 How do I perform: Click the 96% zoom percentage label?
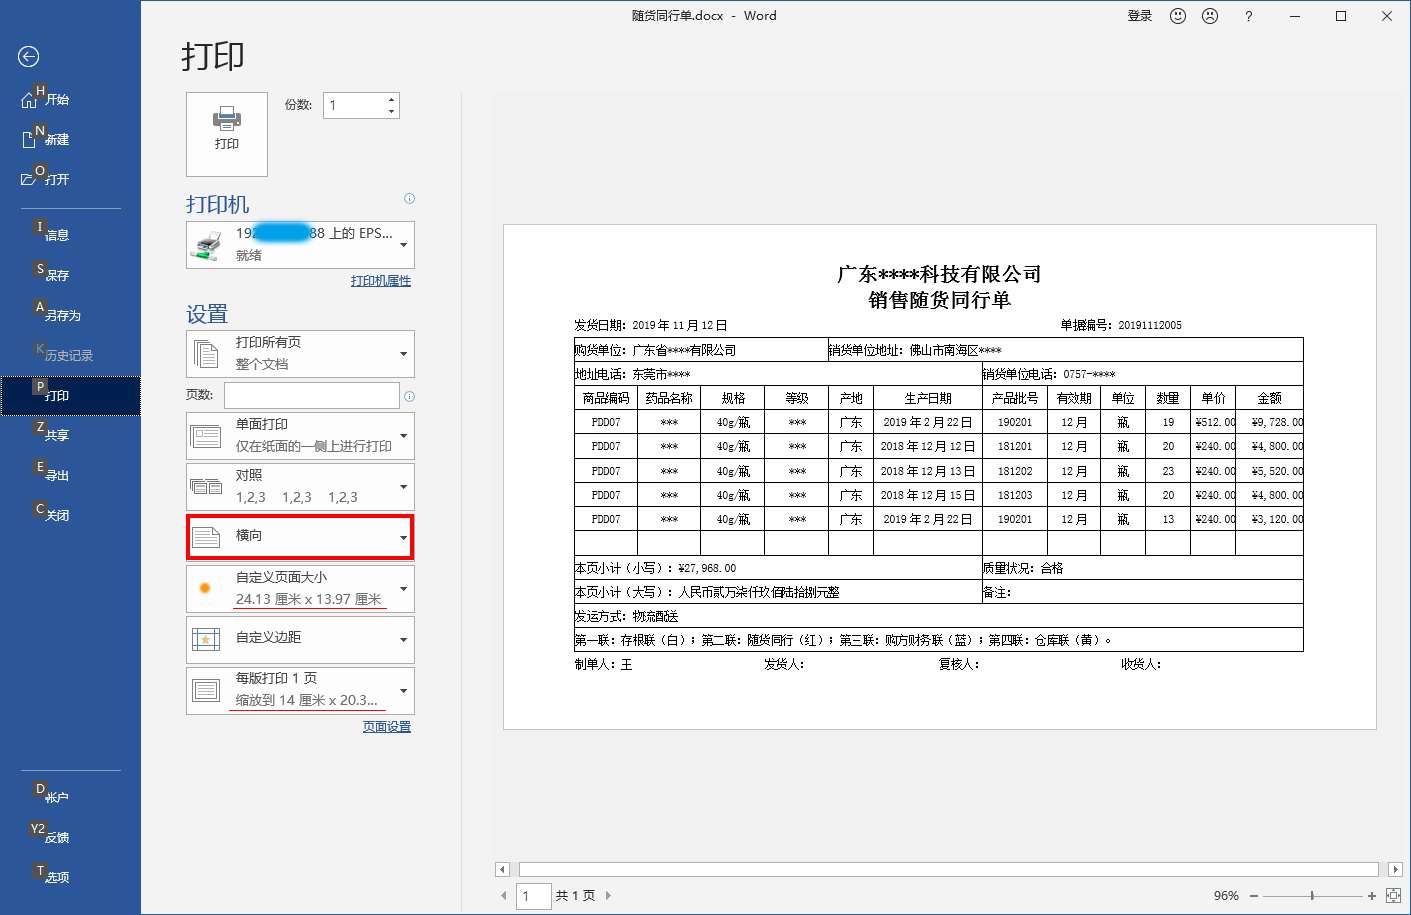point(1226,896)
